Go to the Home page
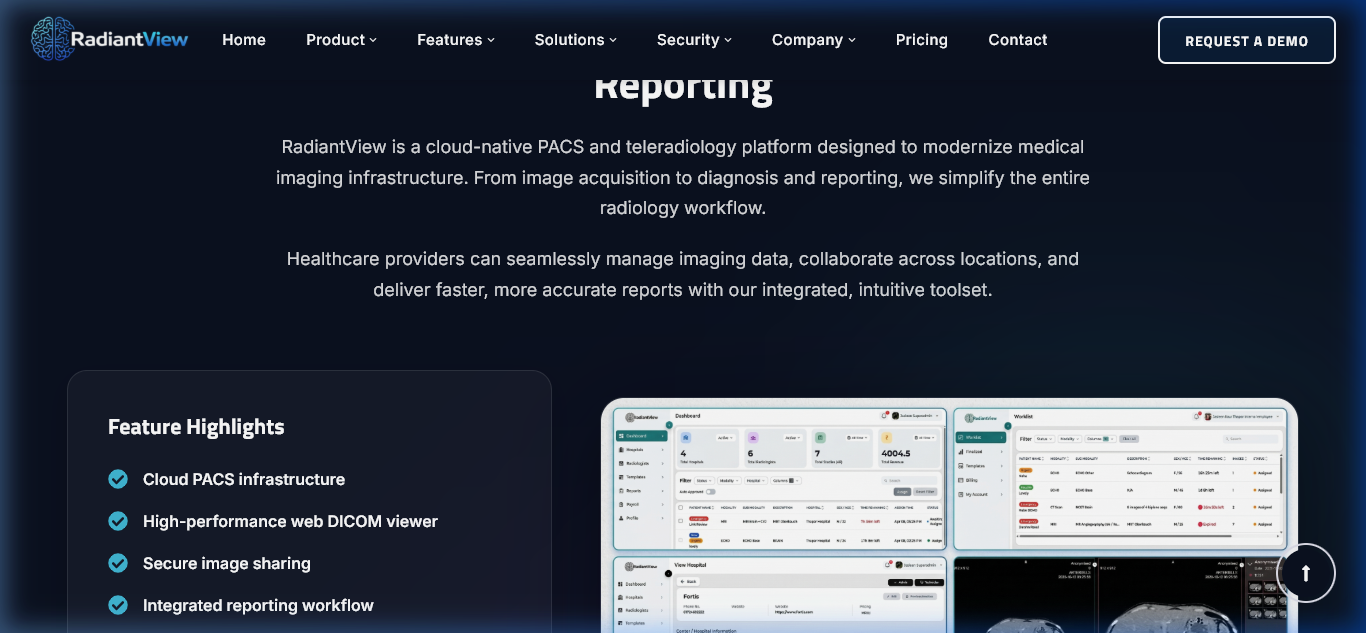 (244, 40)
